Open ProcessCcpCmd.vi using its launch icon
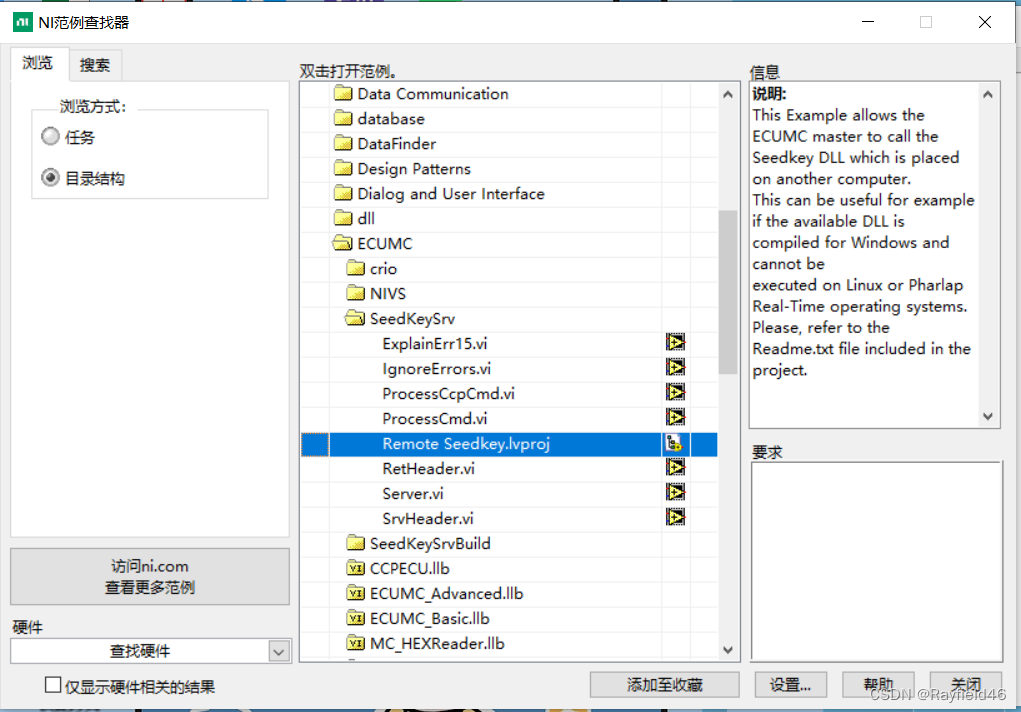1021x712 pixels. pos(676,393)
